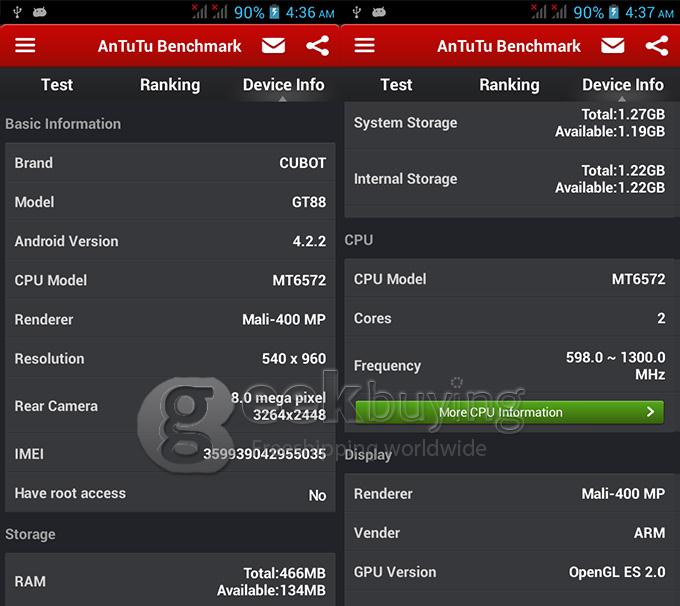The width and height of the screenshot is (680, 606).
Task: Tap first SIM signal icon, right status bar
Action: point(539,12)
